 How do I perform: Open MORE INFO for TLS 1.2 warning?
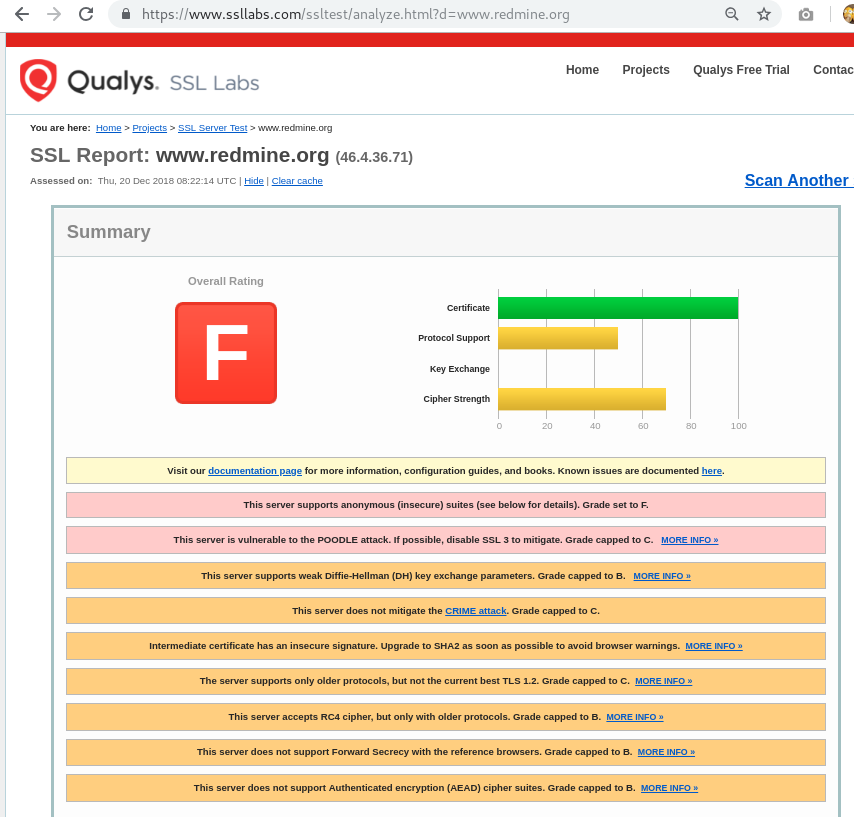point(663,681)
